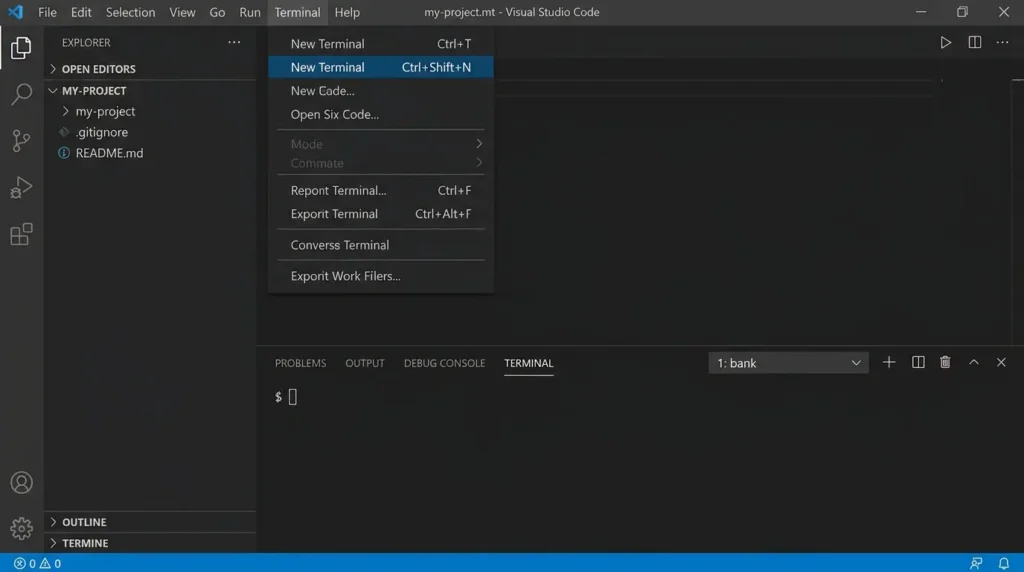Open the Run and Debug view icon
This screenshot has height=572, width=1024.
click(21, 187)
